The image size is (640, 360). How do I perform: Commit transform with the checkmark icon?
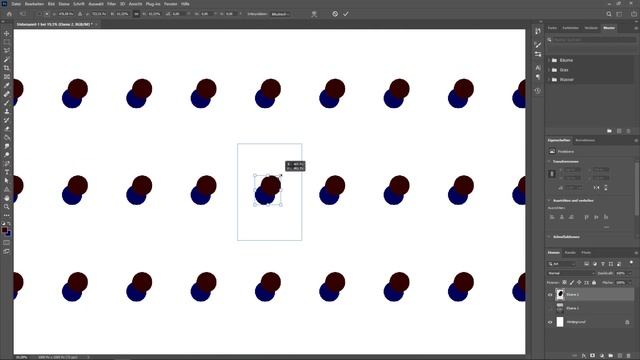(346, 14)
